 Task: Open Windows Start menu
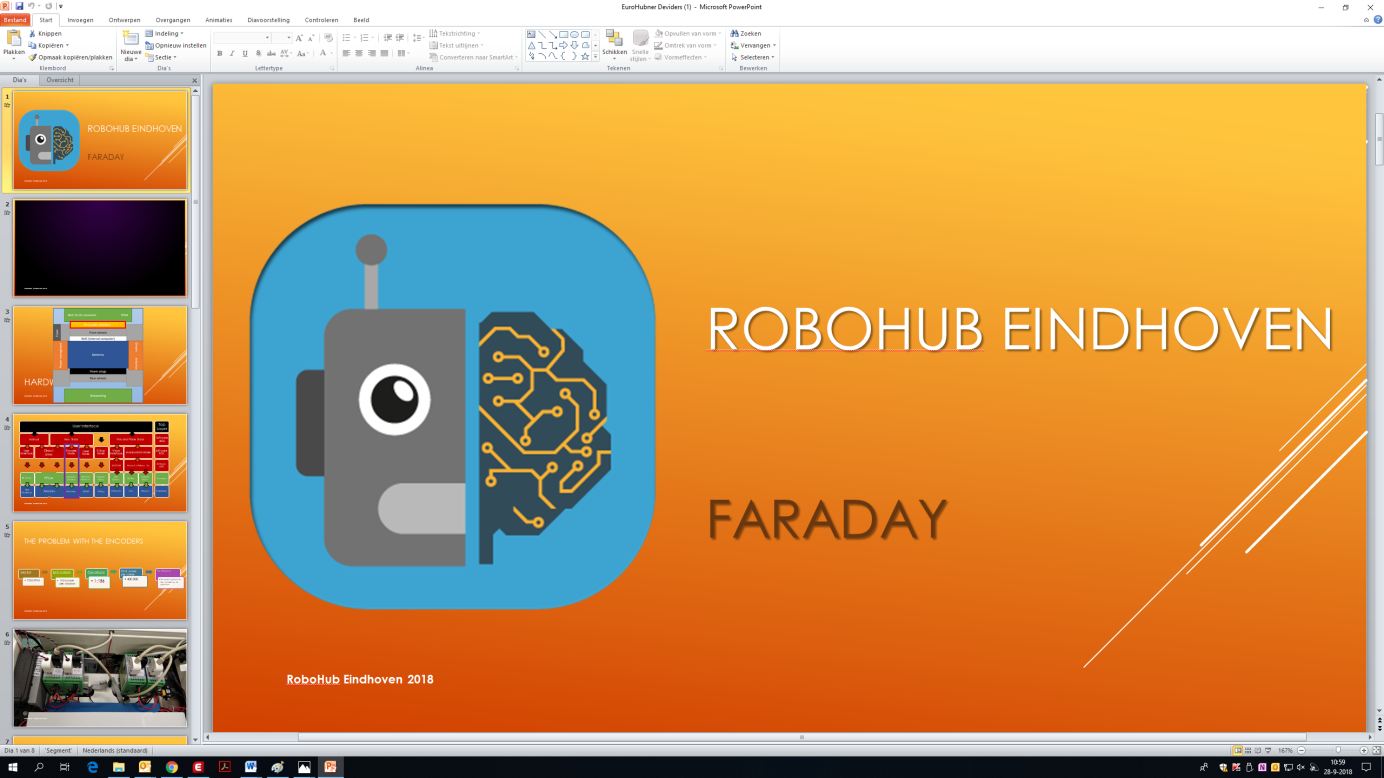13,767
